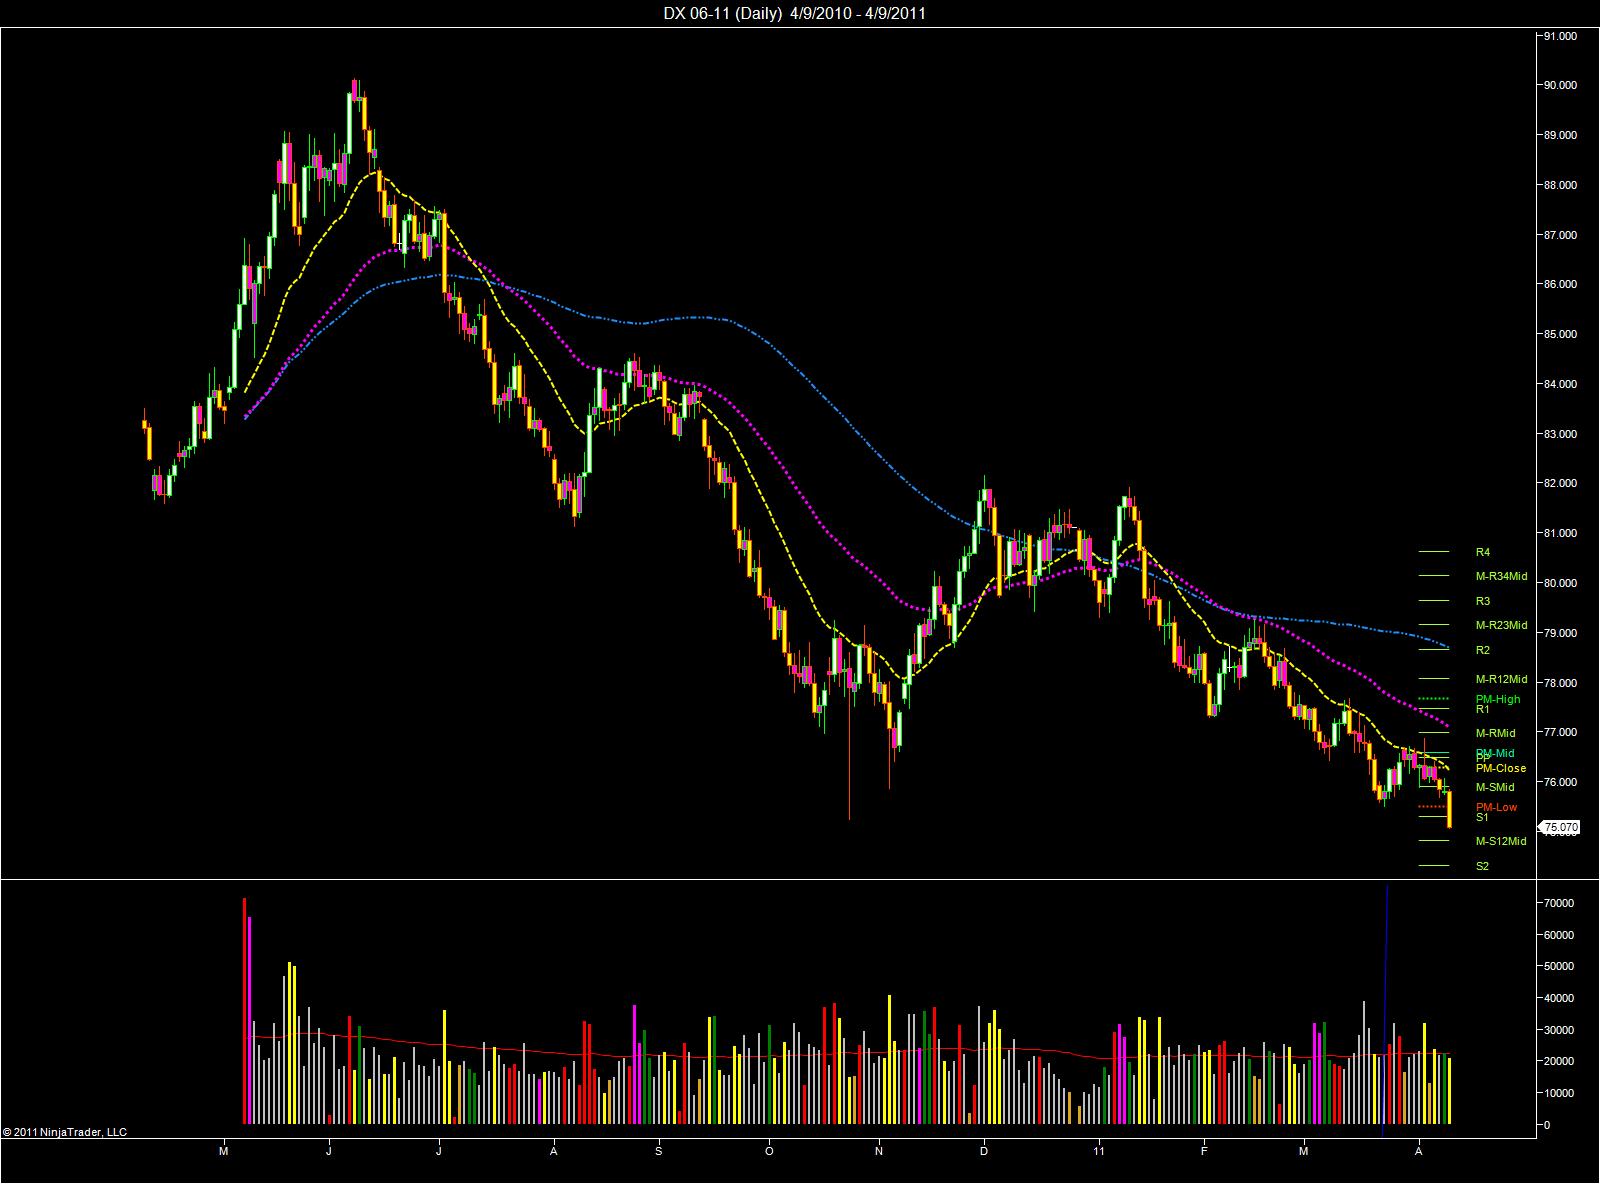This screenshot has width=1600, height=1184.
Task: Select the M-R12Mid label
Action: click(1501, 679)
